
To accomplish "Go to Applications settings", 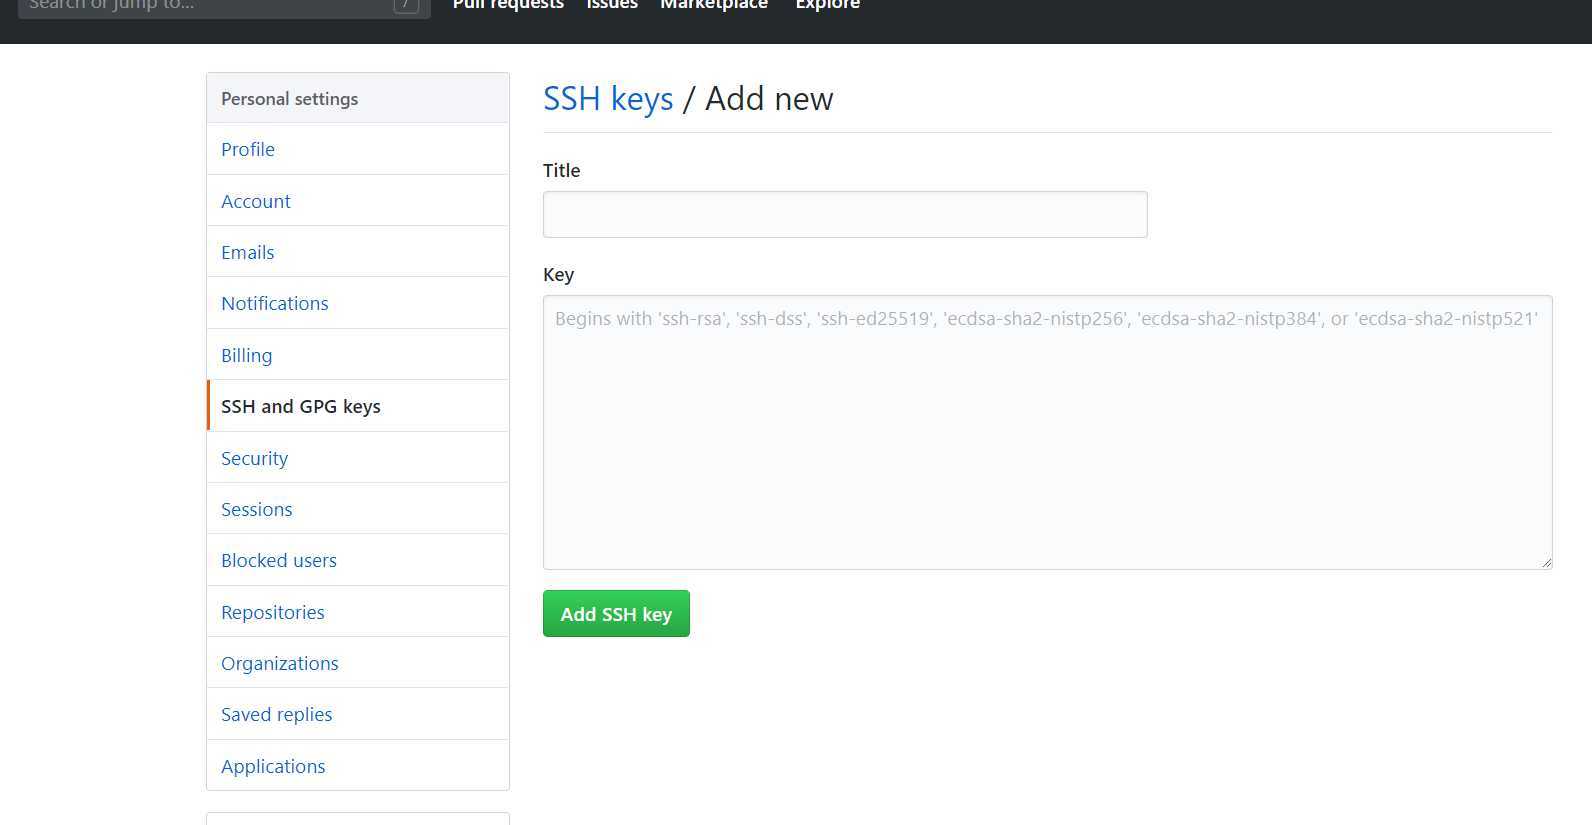I will (x=357, y=766).
